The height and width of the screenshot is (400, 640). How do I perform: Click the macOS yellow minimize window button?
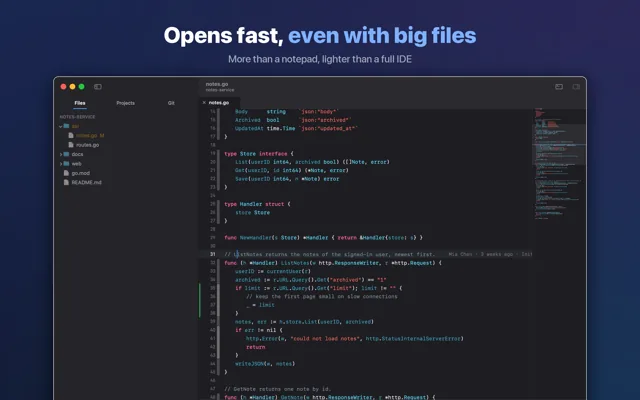[x=72, y=87]
